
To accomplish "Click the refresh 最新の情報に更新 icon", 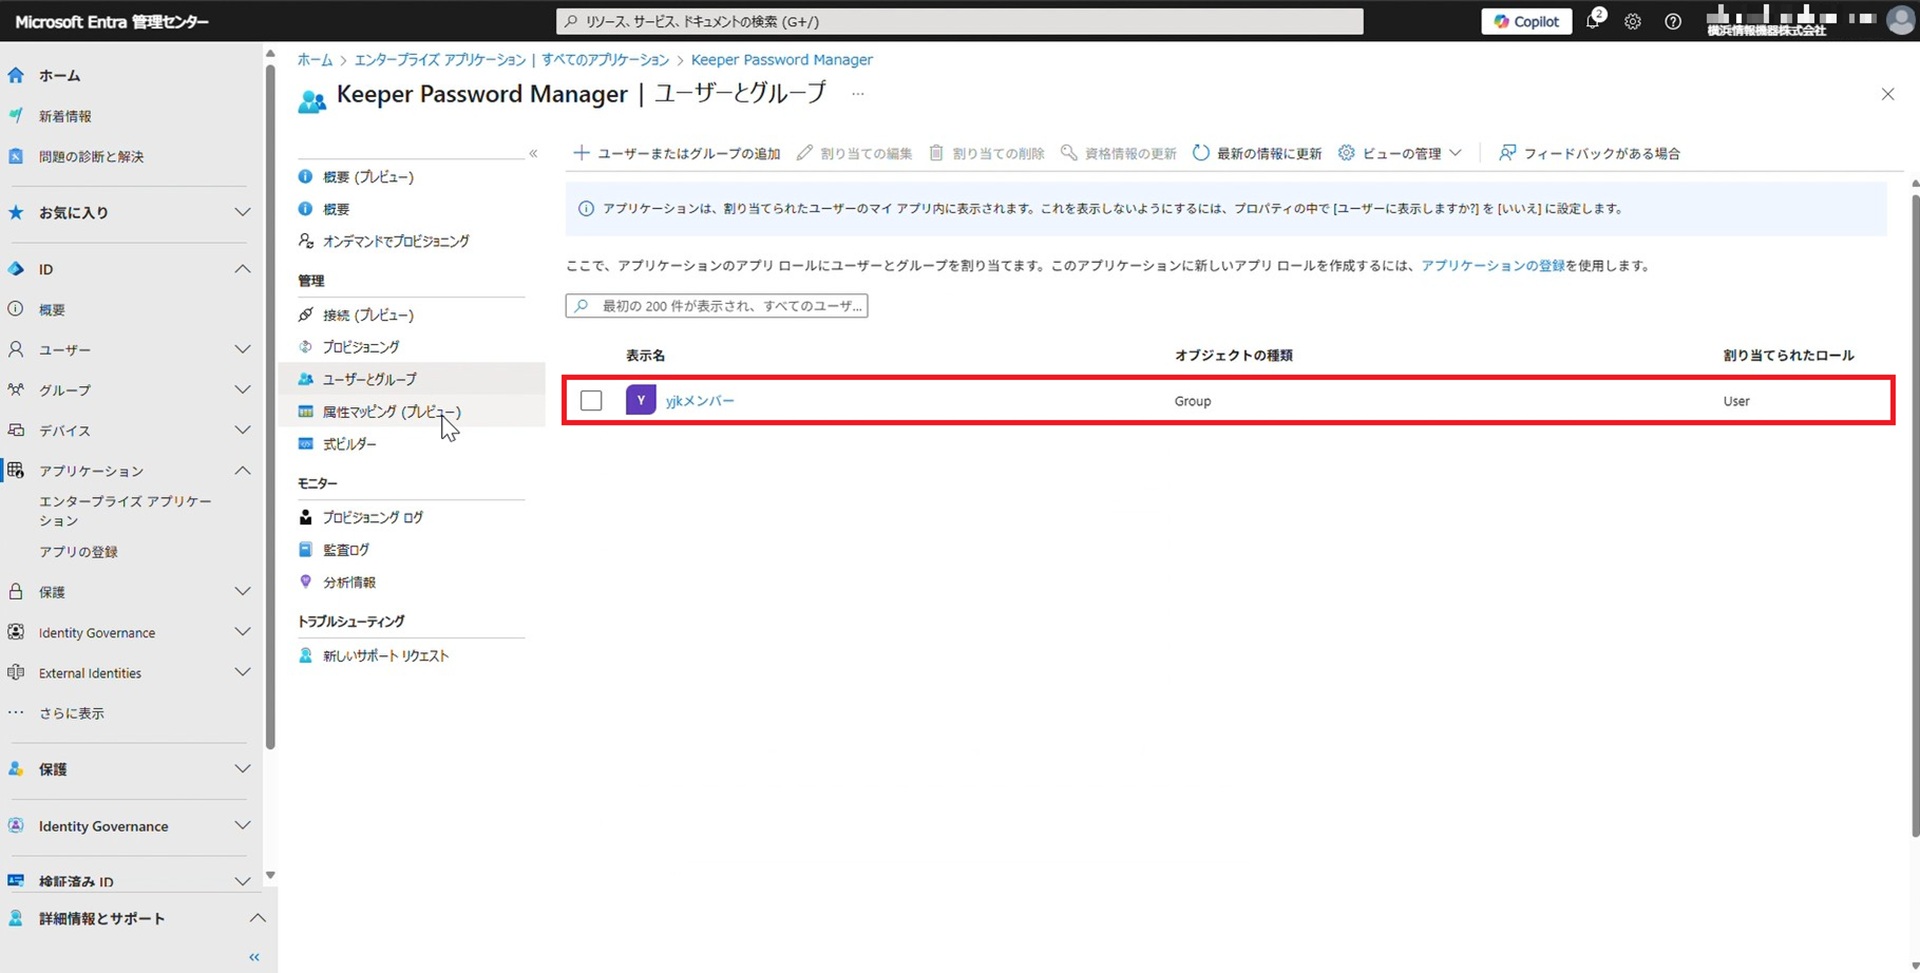I will pyautogui.click(x=1200, y=153).
